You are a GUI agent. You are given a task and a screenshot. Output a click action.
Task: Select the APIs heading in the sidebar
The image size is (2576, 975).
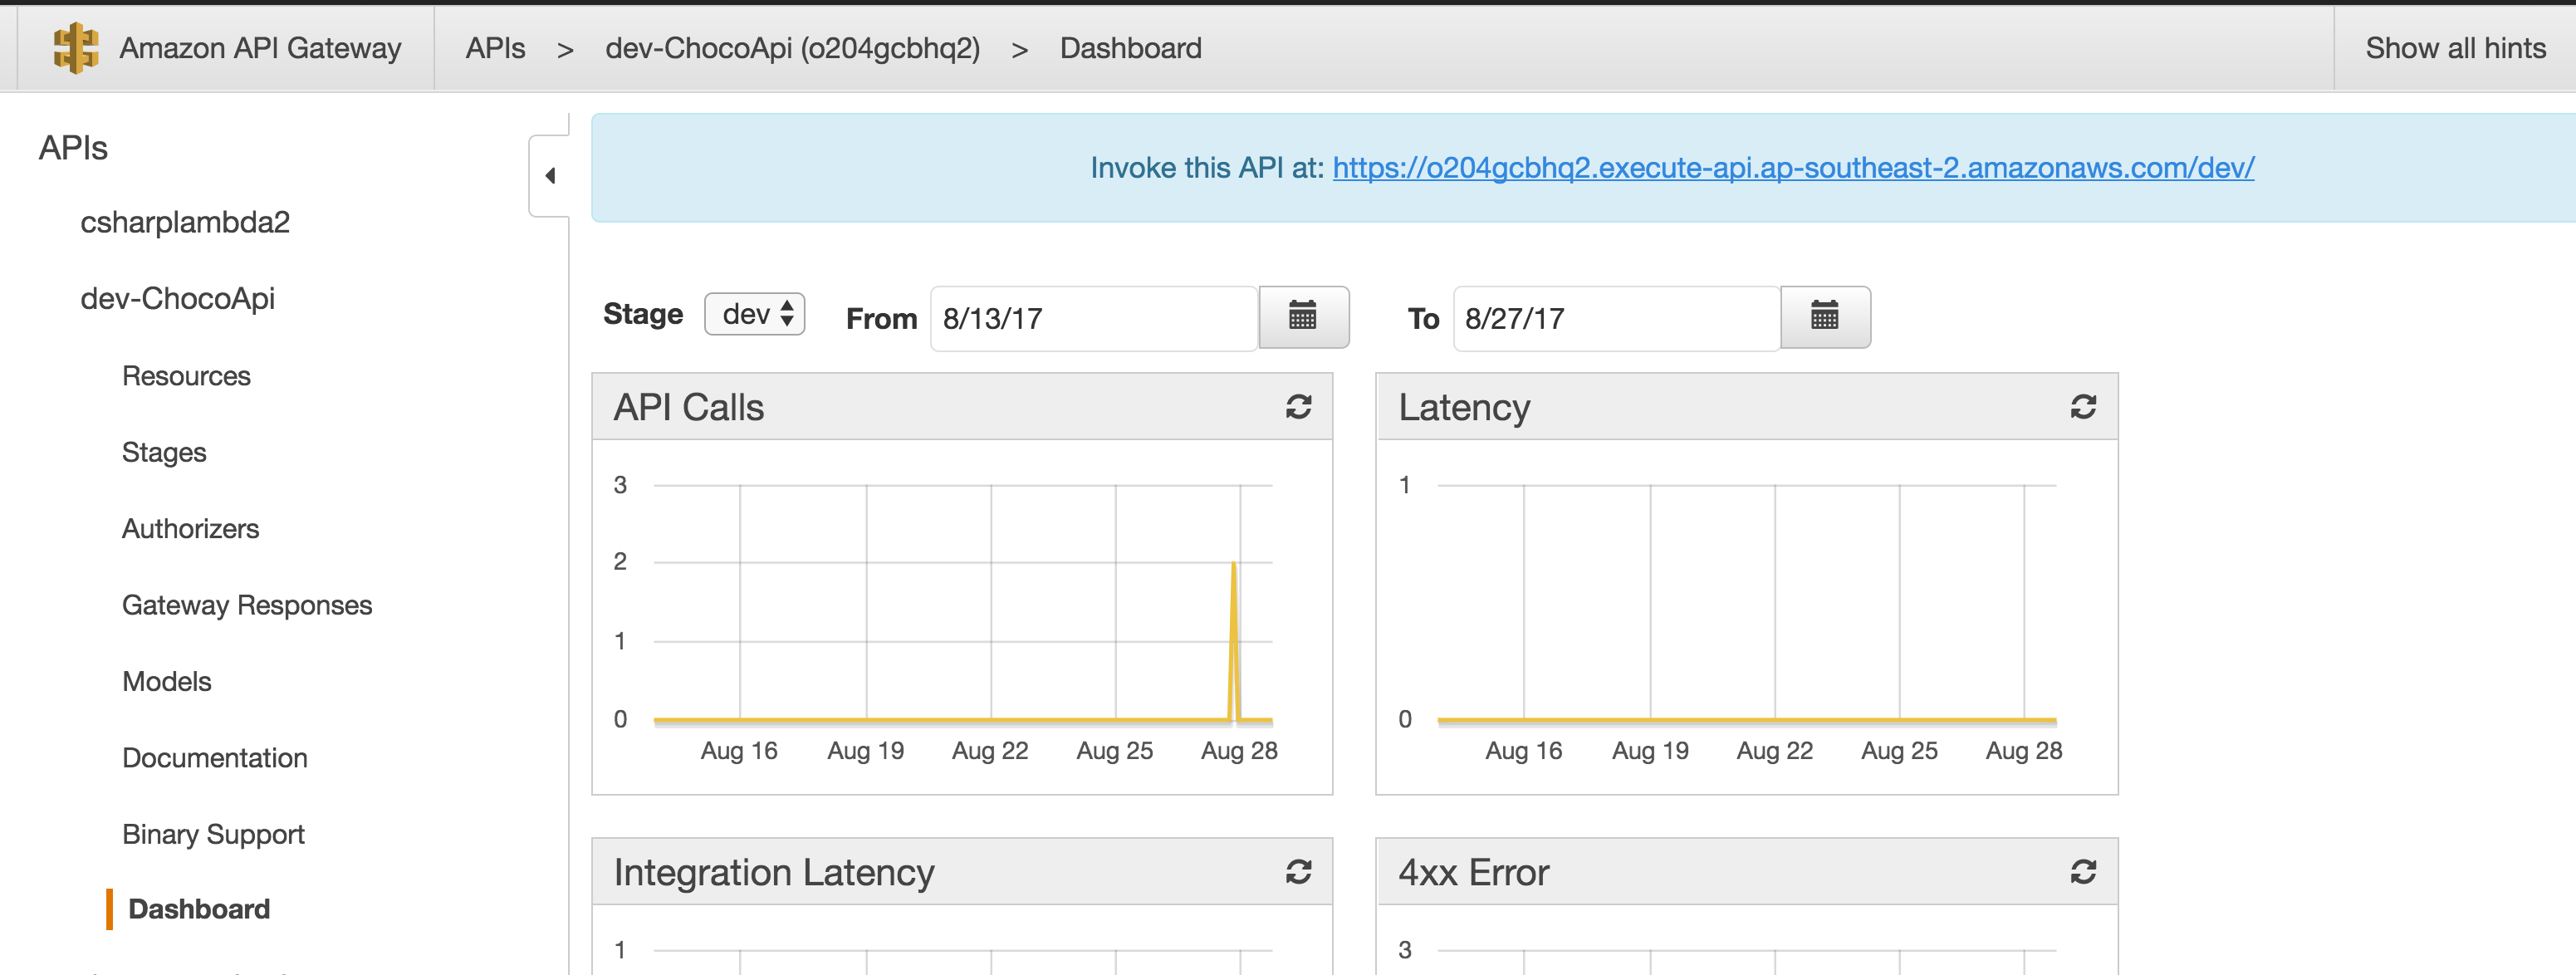[x=73, y=148]
